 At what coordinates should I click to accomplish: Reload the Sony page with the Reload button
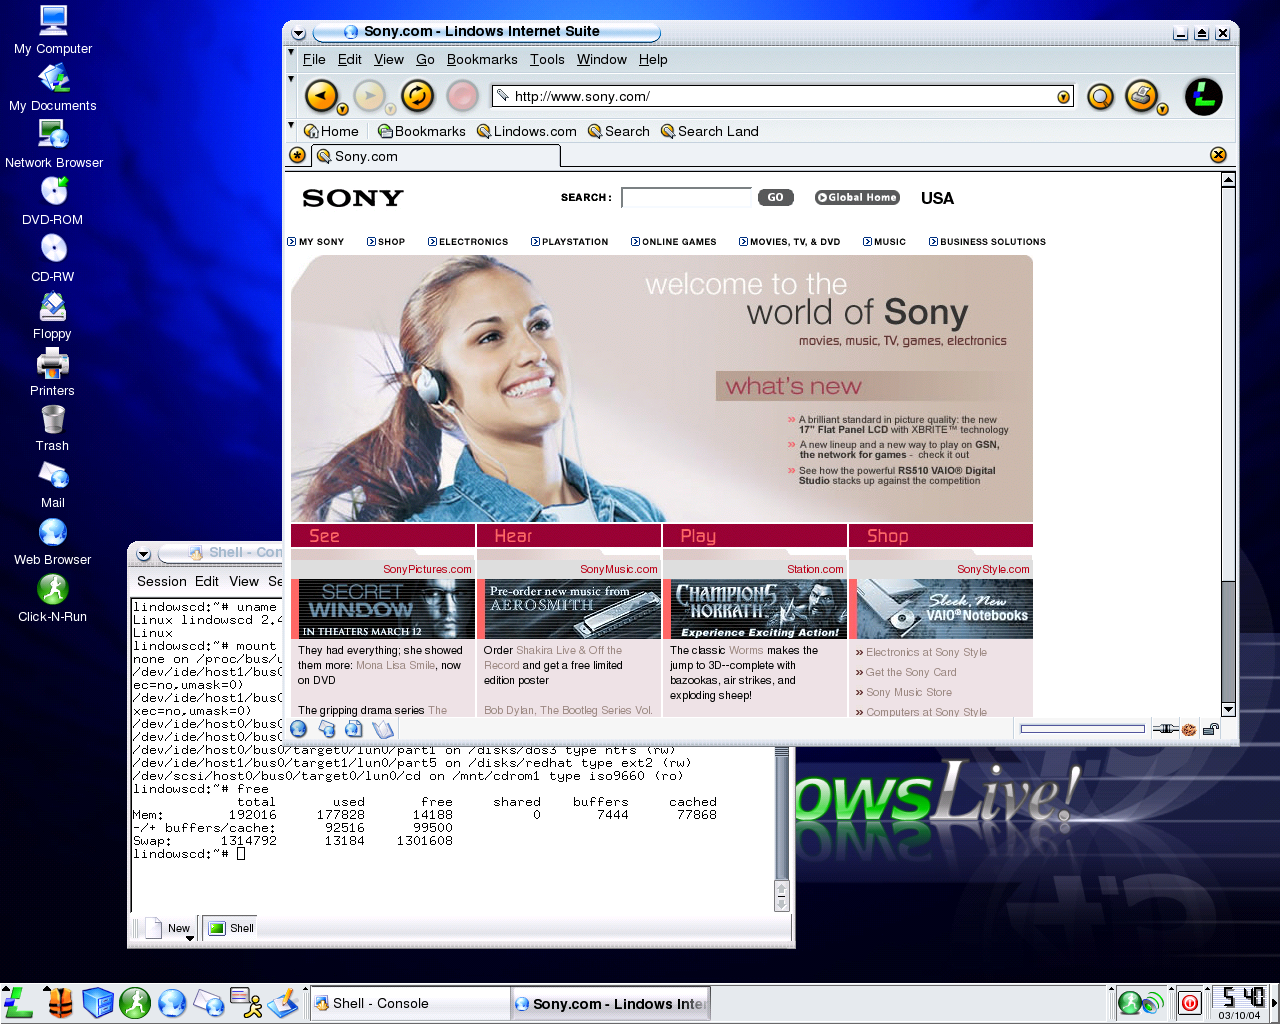[417, 96]
